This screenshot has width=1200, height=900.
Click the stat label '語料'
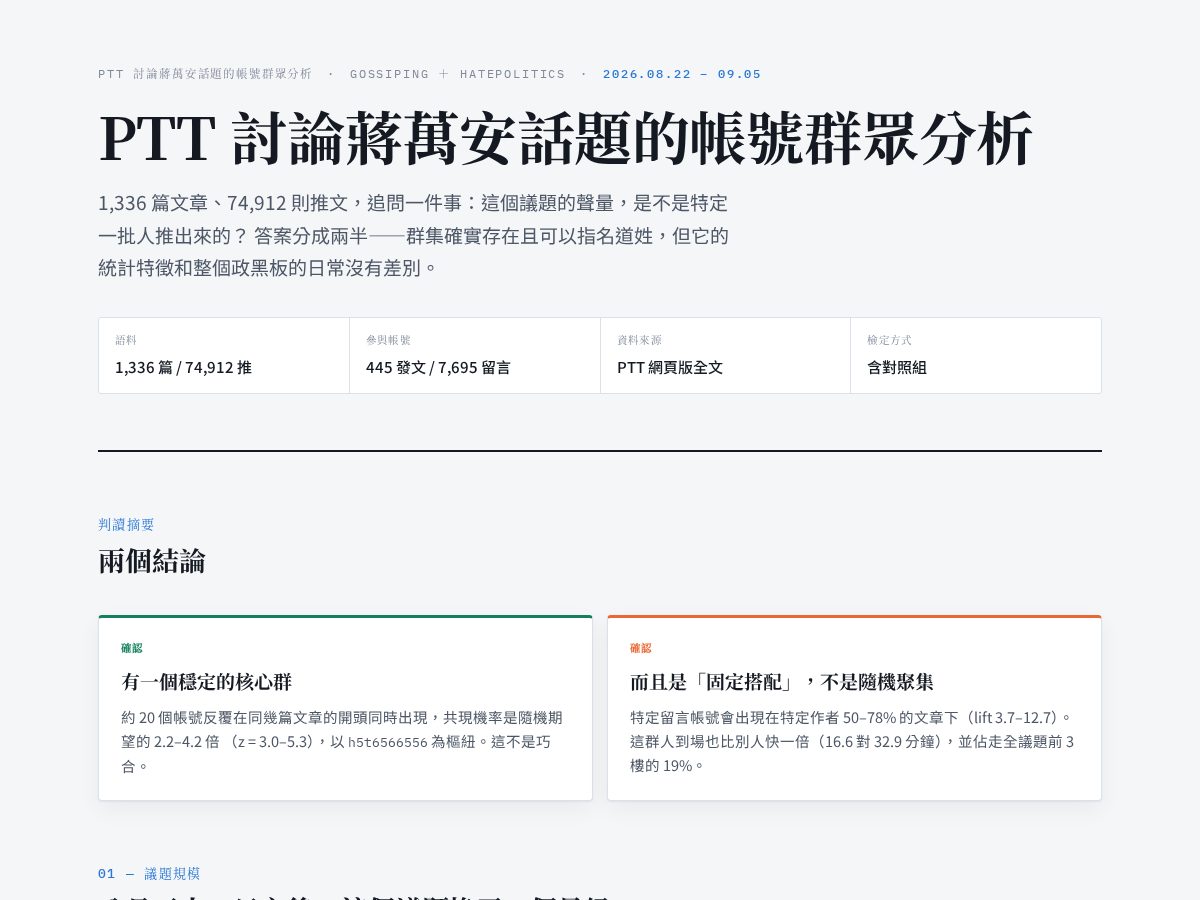[x=126, y=340]
